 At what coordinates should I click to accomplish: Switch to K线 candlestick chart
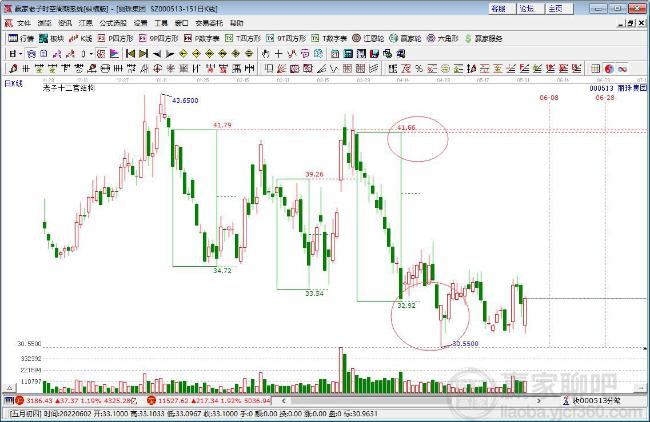[x=80, y=39]
